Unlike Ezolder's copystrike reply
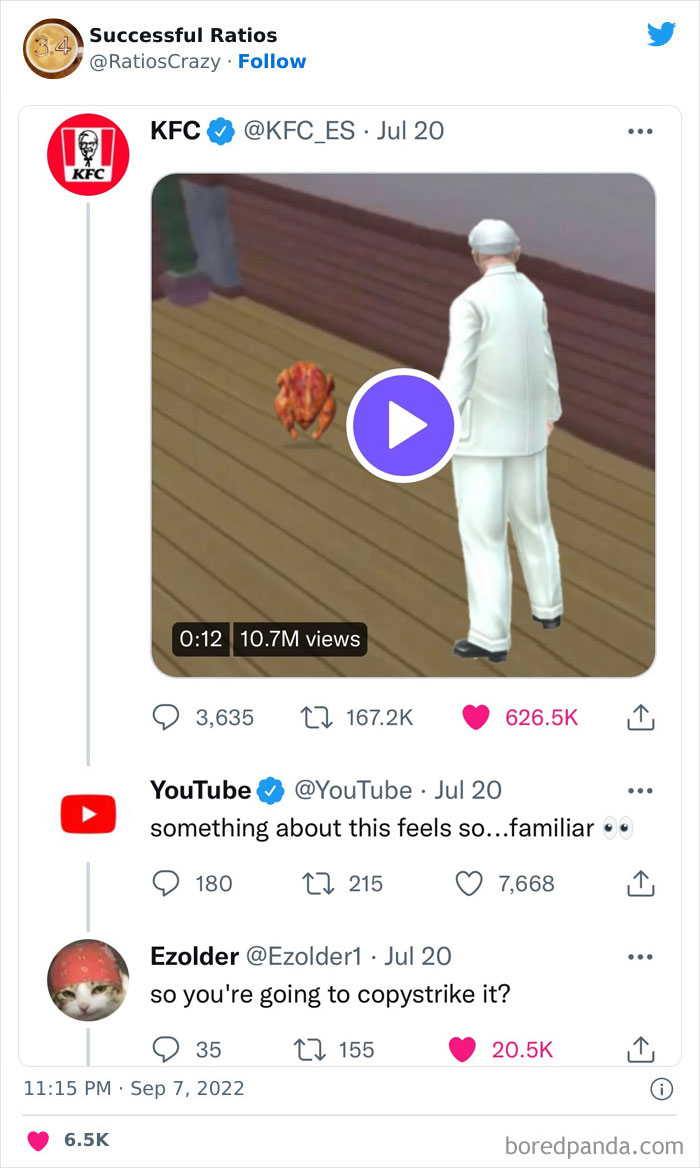Viewport: 700px width, 1168px height. click(461, 1049)
